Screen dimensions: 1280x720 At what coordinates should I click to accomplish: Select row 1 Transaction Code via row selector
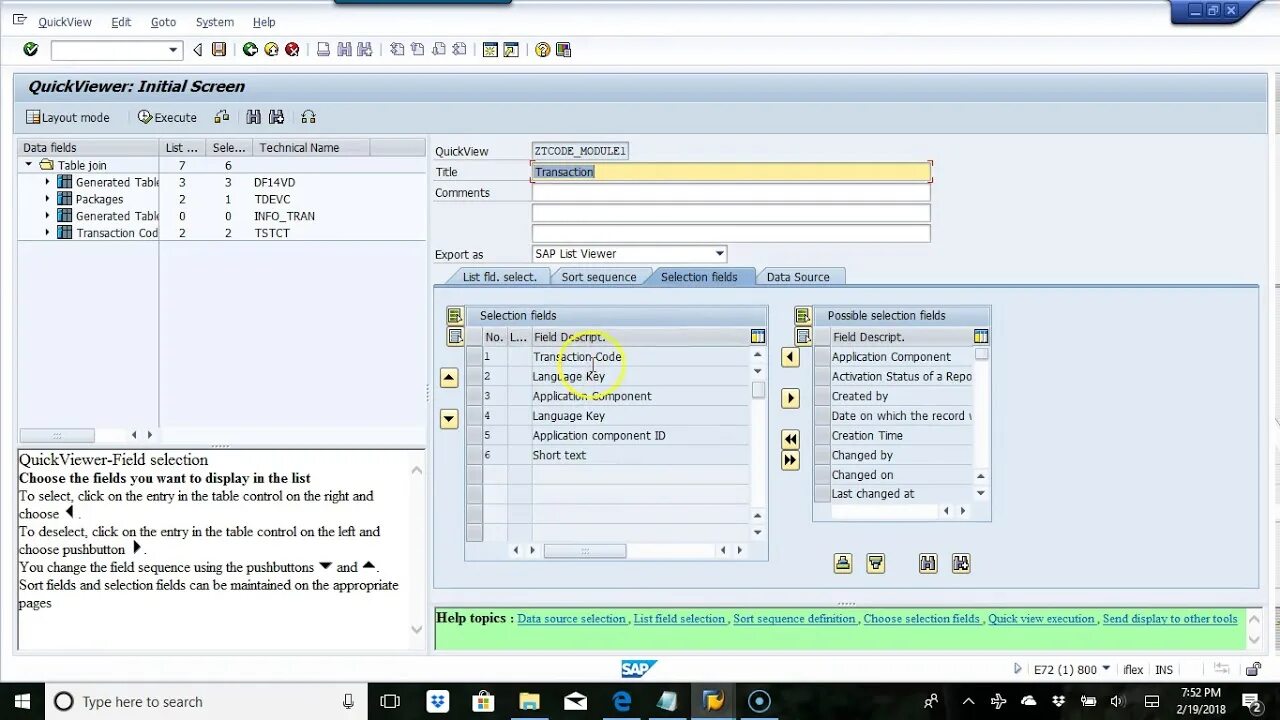[474, 357]
